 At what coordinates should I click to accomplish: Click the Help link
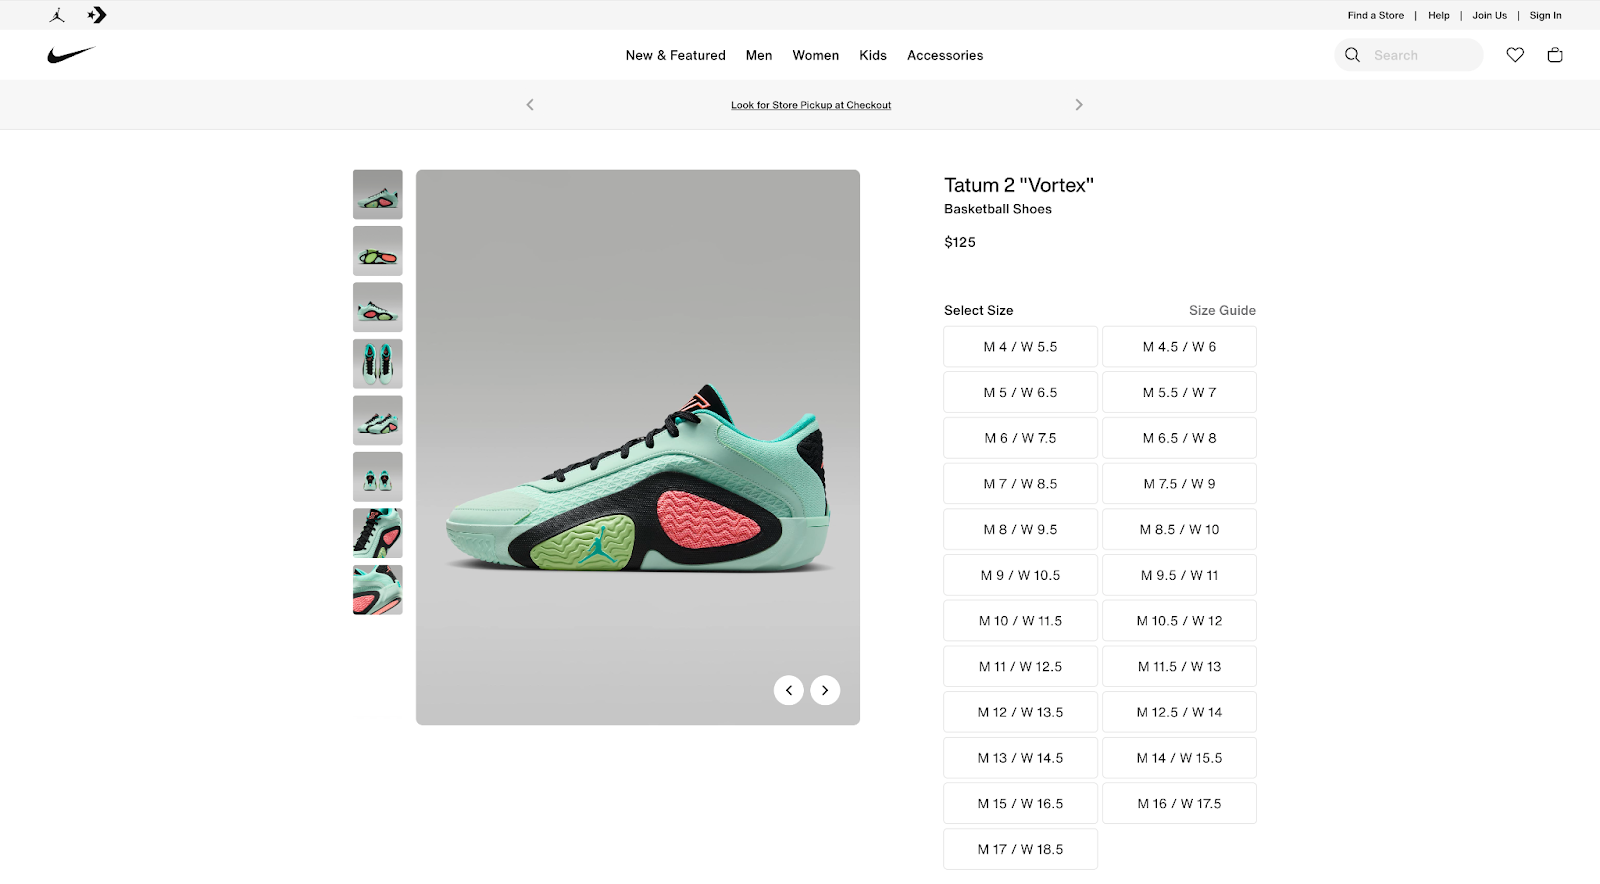pos(1439,15)
